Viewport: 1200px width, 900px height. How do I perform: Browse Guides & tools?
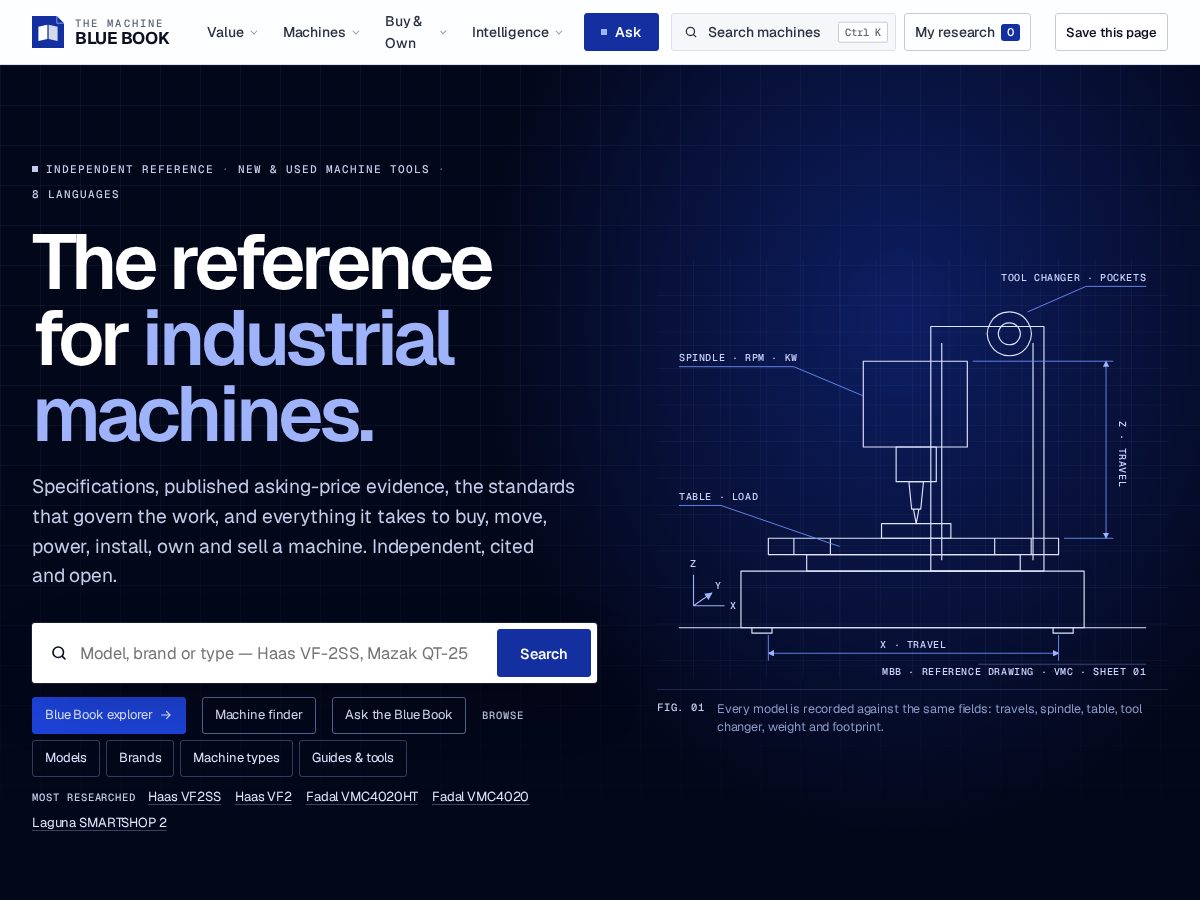click(x=353, y=758)
